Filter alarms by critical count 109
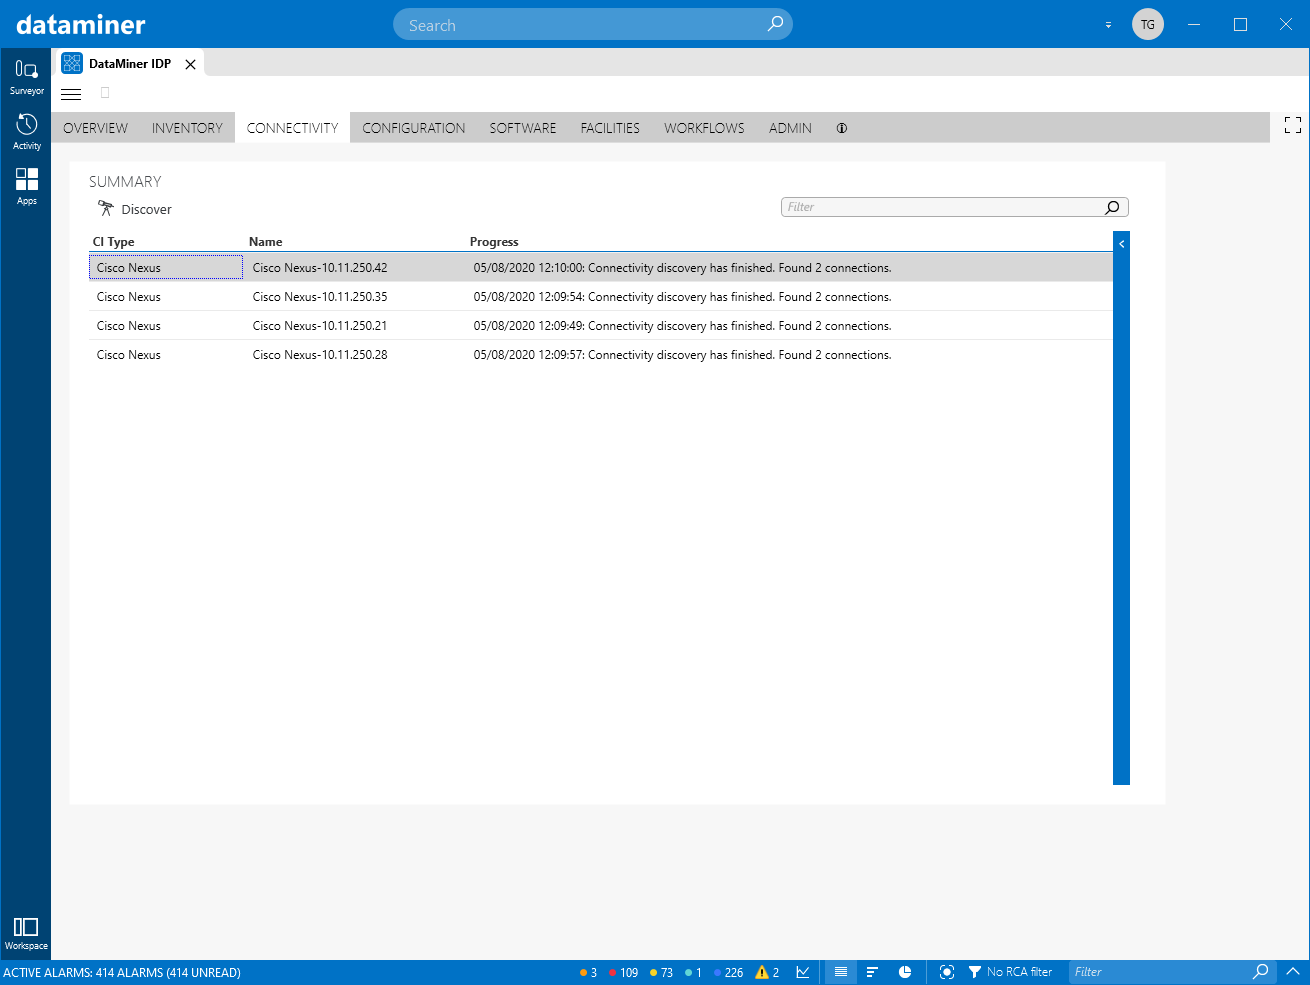Screen dimensions: 1310x985 pos(623,972)
